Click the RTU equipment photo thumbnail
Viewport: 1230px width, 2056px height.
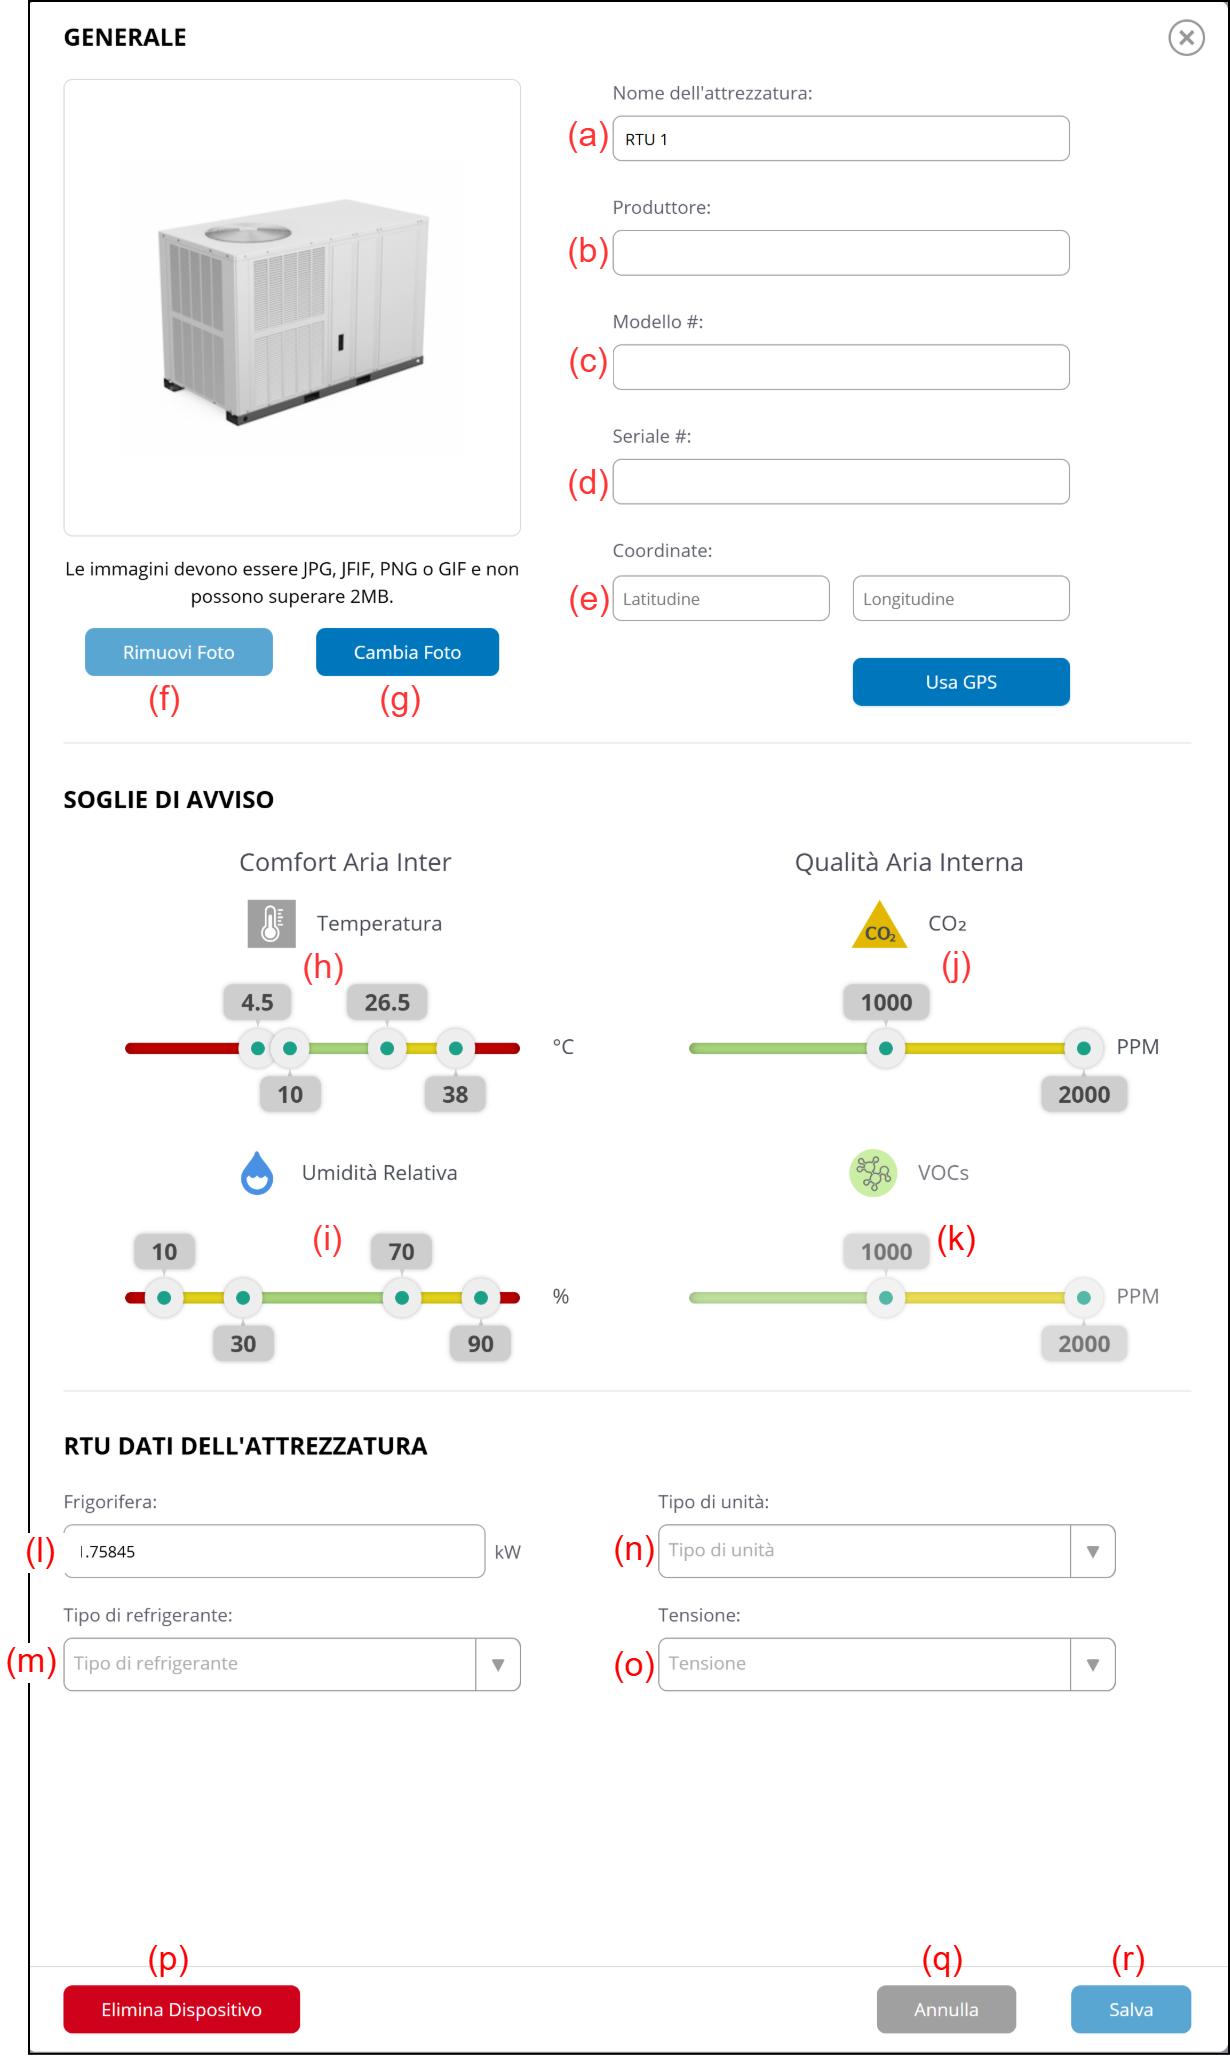coord(292,307)
